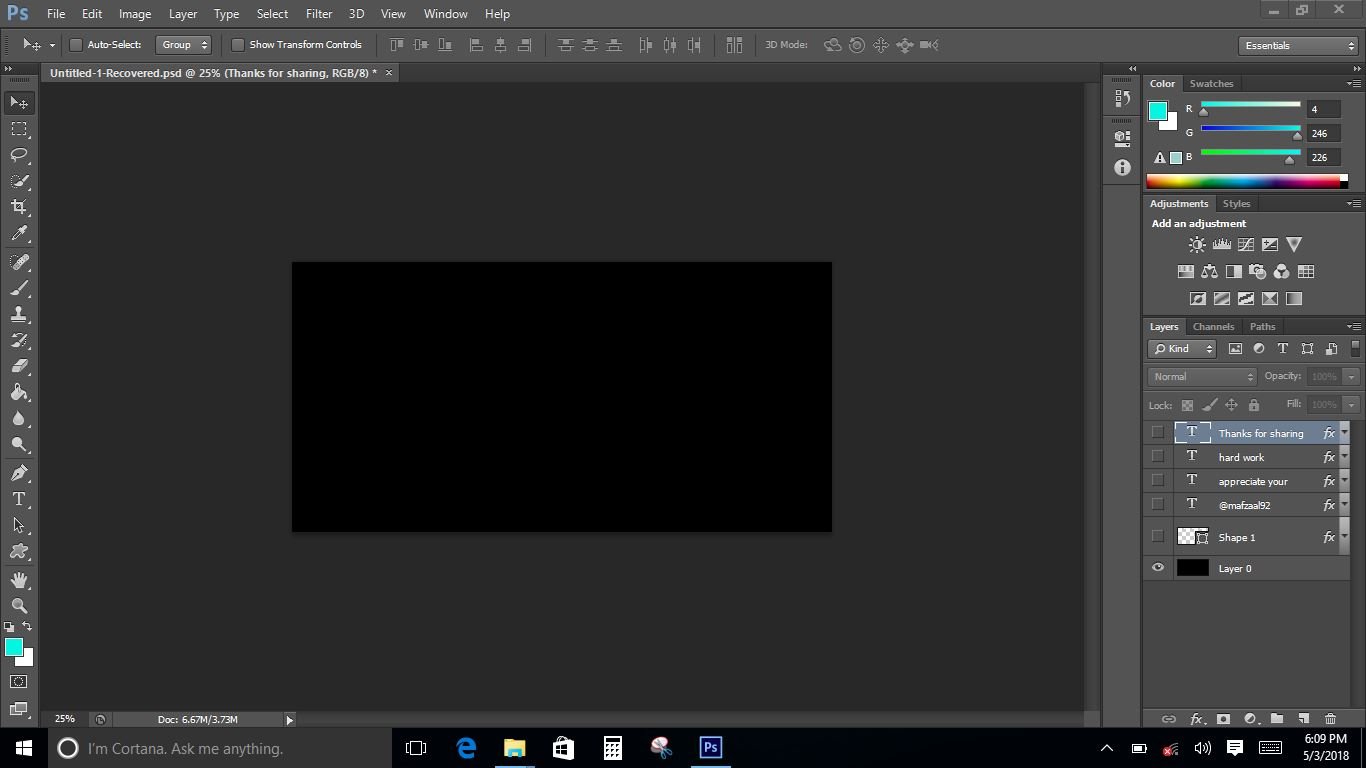Screen dimensions: 1366x768
Task: Click the G value input field
Action: [x=1322, y=133]
